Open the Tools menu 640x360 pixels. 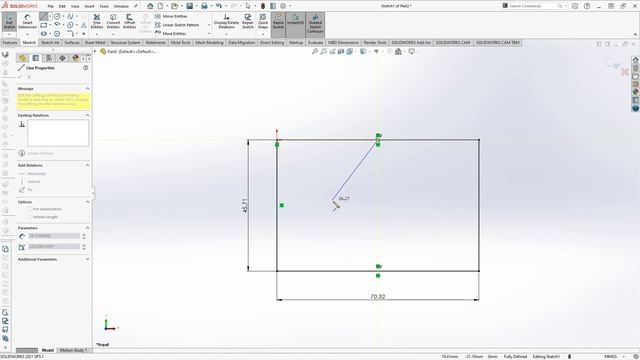tap(104, 6)
